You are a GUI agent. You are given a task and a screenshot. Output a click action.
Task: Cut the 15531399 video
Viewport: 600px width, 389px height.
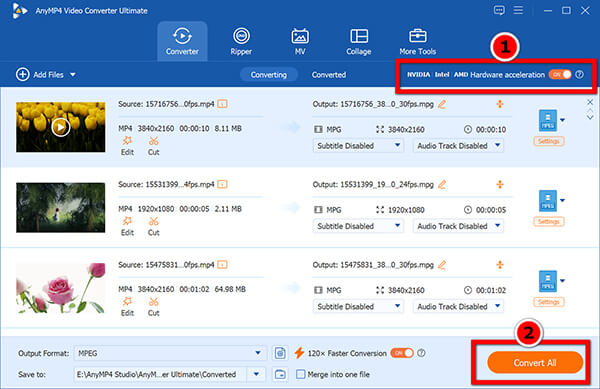pos(153,226)
